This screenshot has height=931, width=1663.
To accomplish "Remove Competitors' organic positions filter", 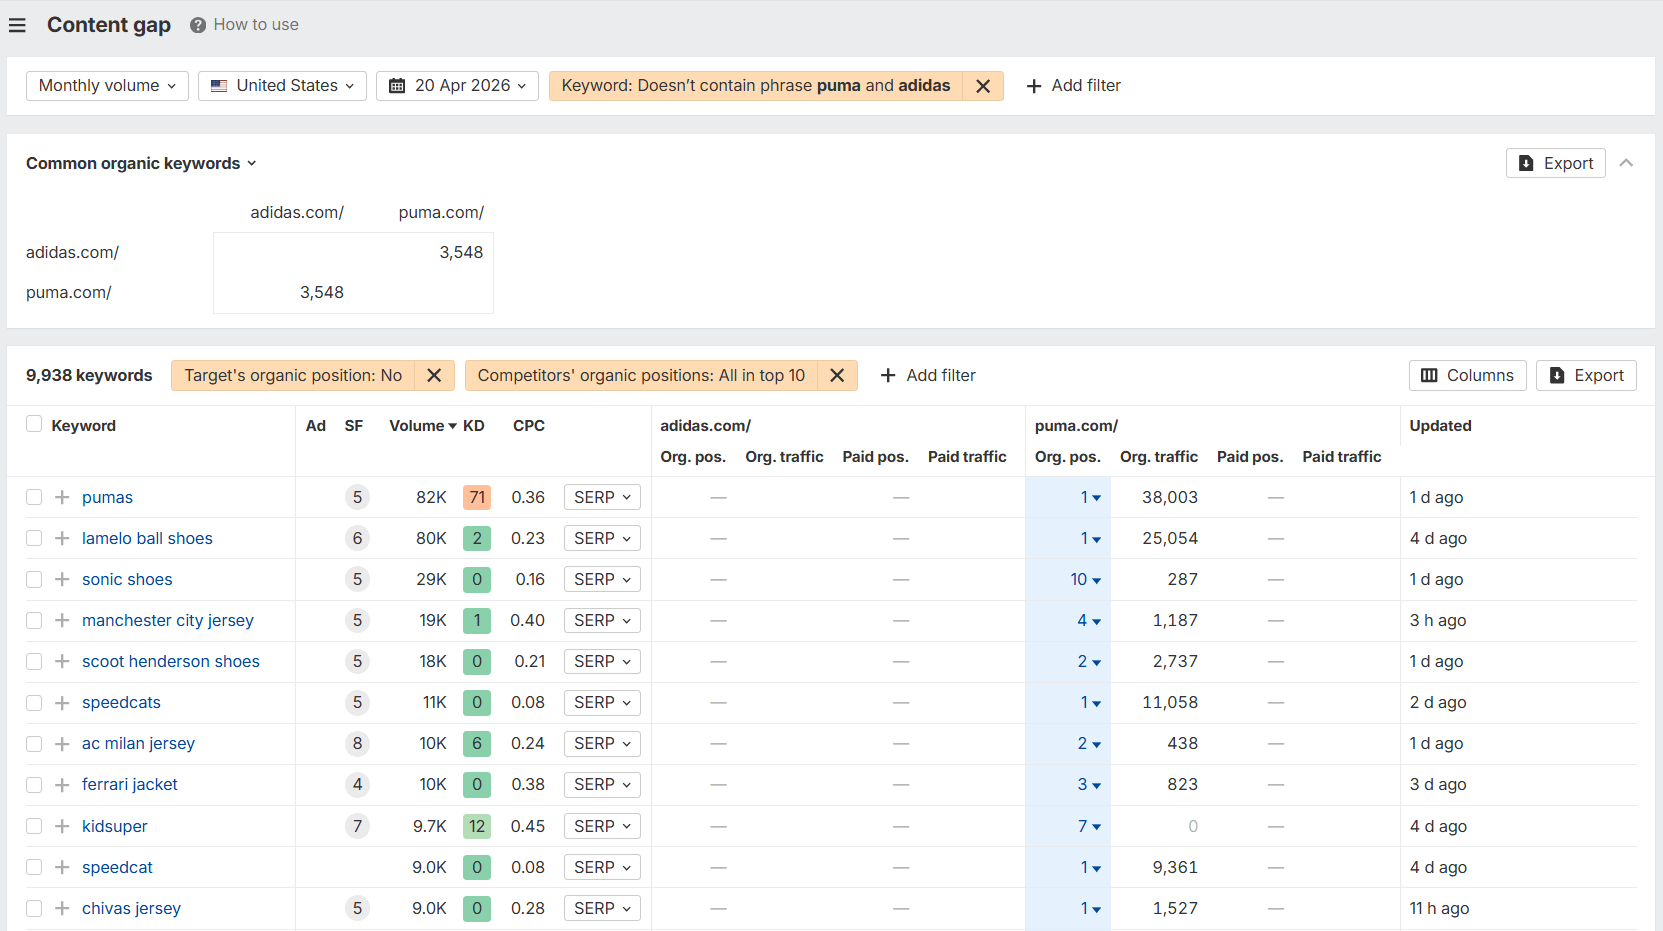I will point(837,375).
